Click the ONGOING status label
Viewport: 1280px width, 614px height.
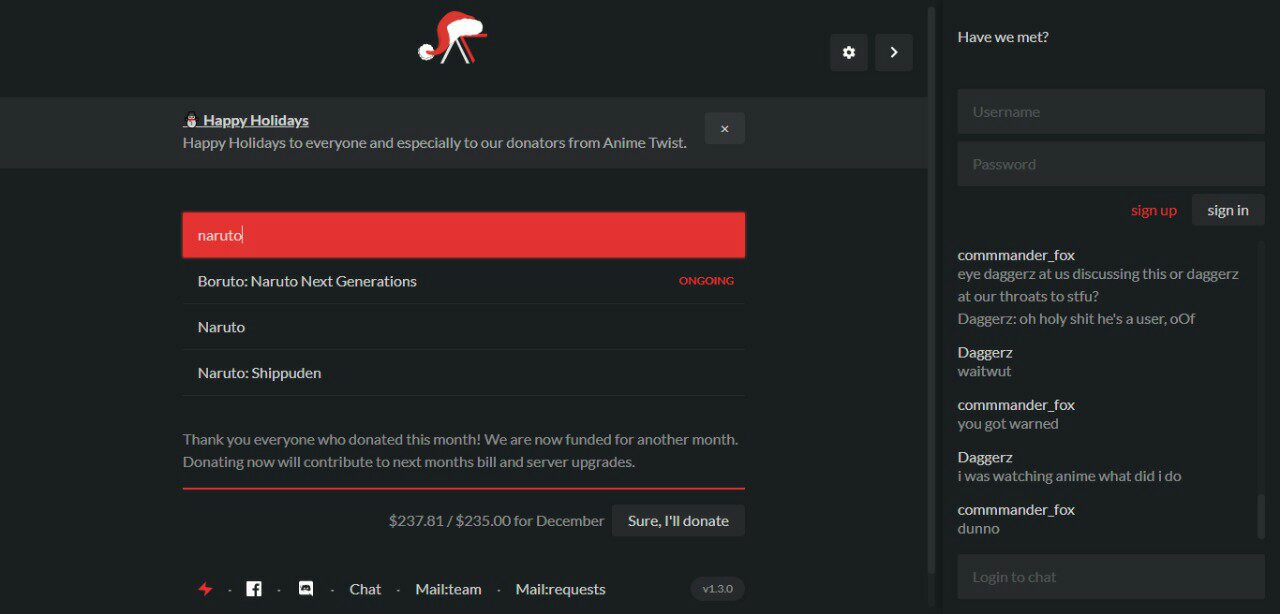coord(706,281)
